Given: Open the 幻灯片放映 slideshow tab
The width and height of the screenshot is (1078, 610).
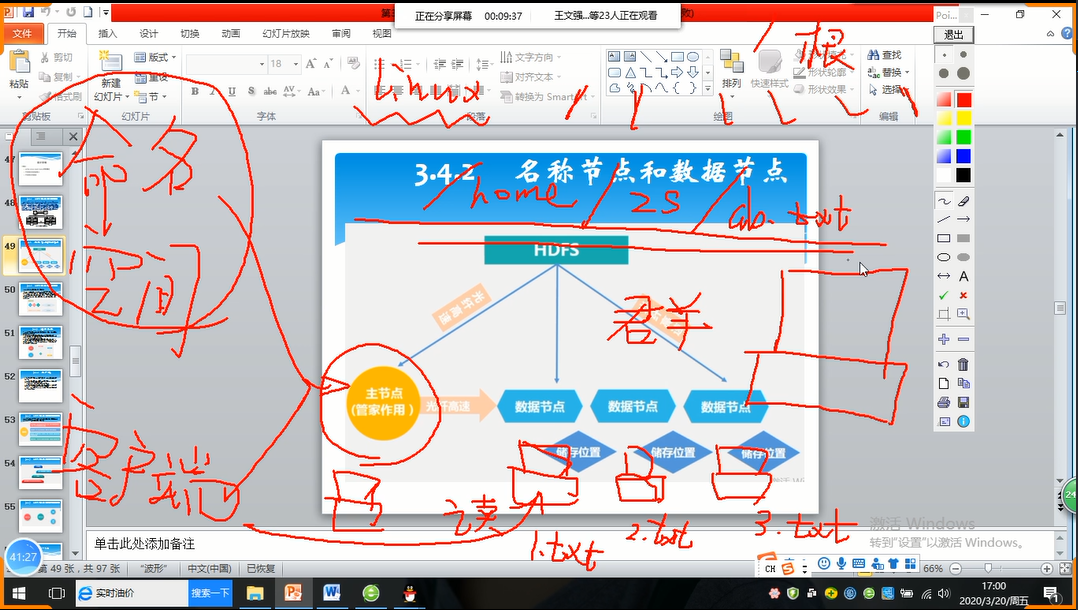Looking at the screenshot, I should coord(285,34).
